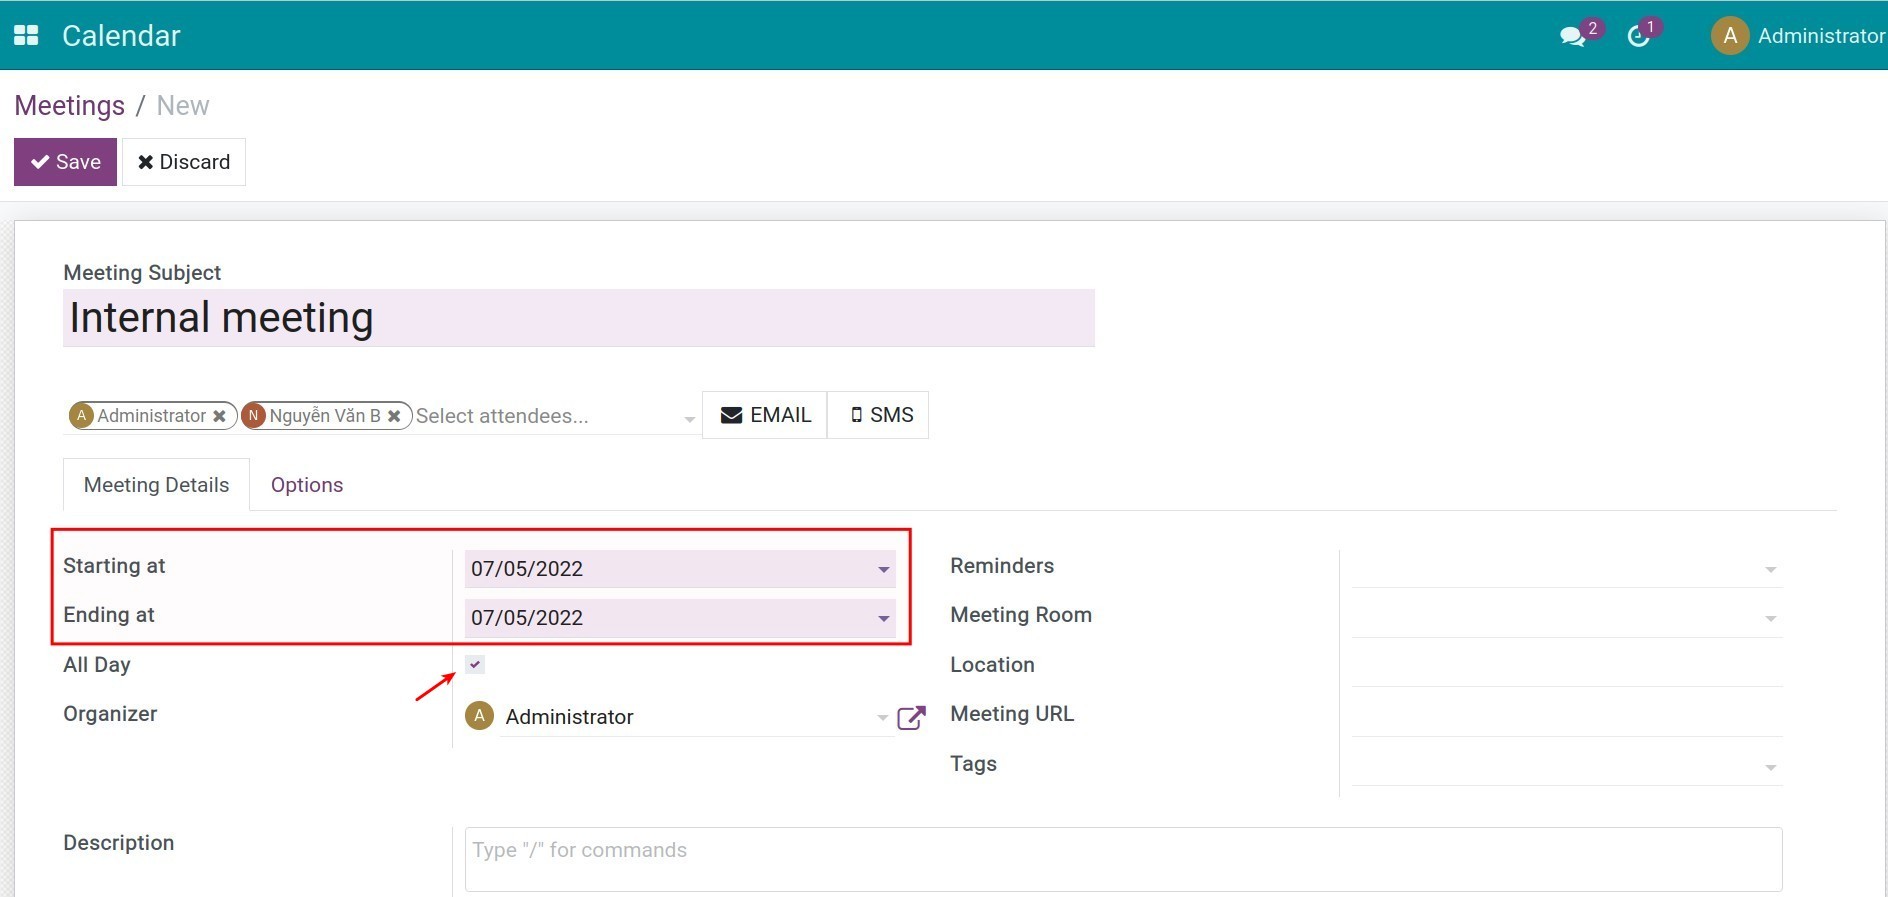Open Organizer external link icon
1888x897 pixels.
click(x=911, y=717)
